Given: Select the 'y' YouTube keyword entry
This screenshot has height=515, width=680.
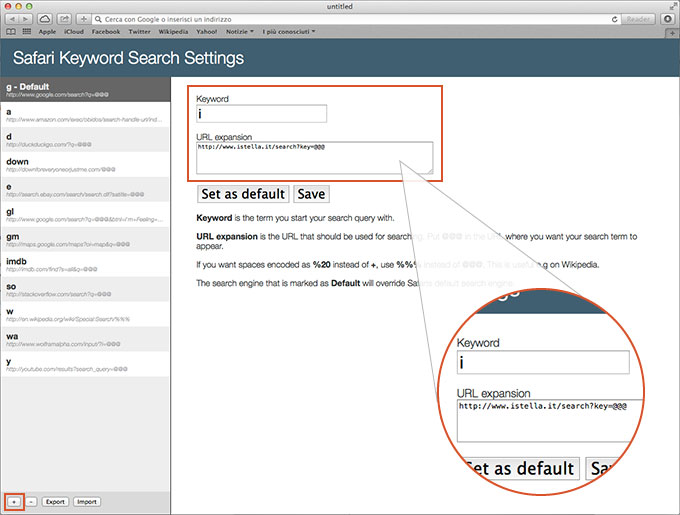Looking at the screenshot, I should (x=85, y=364).
